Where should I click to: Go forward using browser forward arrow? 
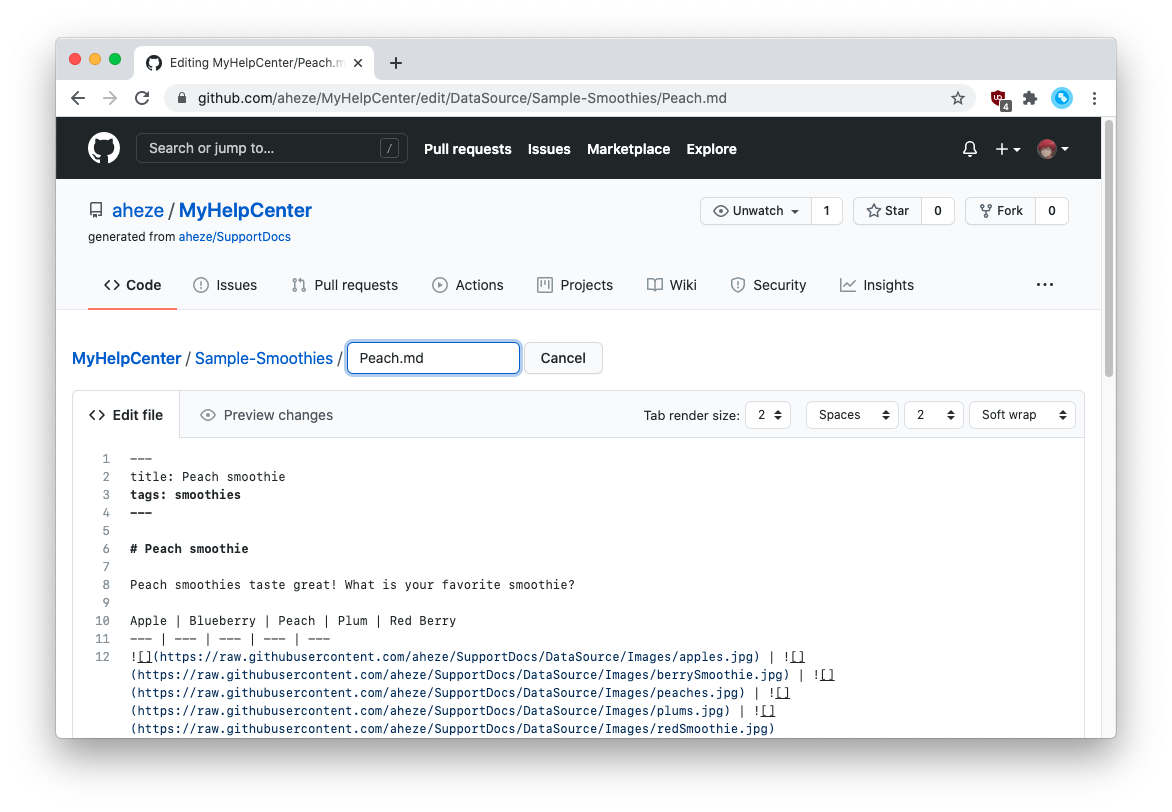coord(110,98)
